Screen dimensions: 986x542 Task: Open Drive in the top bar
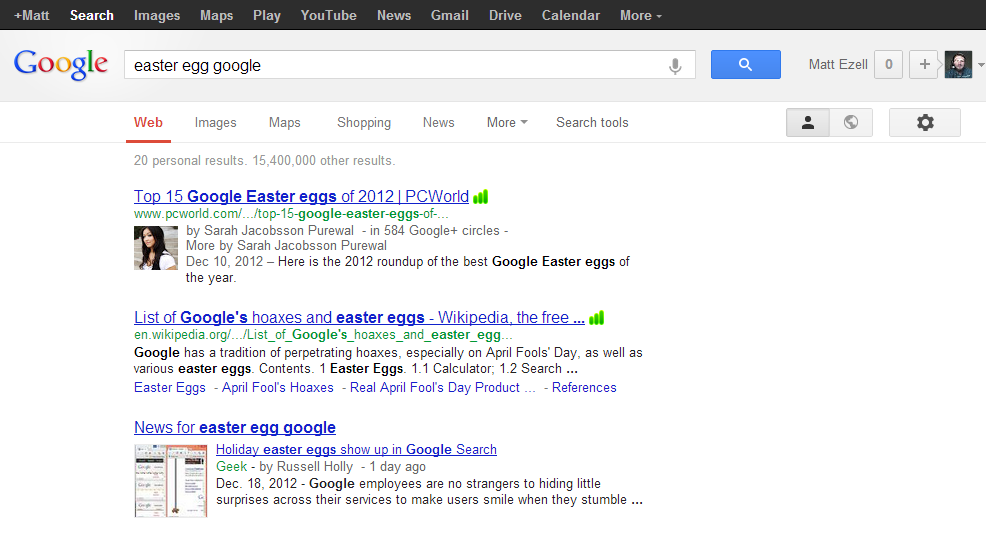[x=505, y=15]
